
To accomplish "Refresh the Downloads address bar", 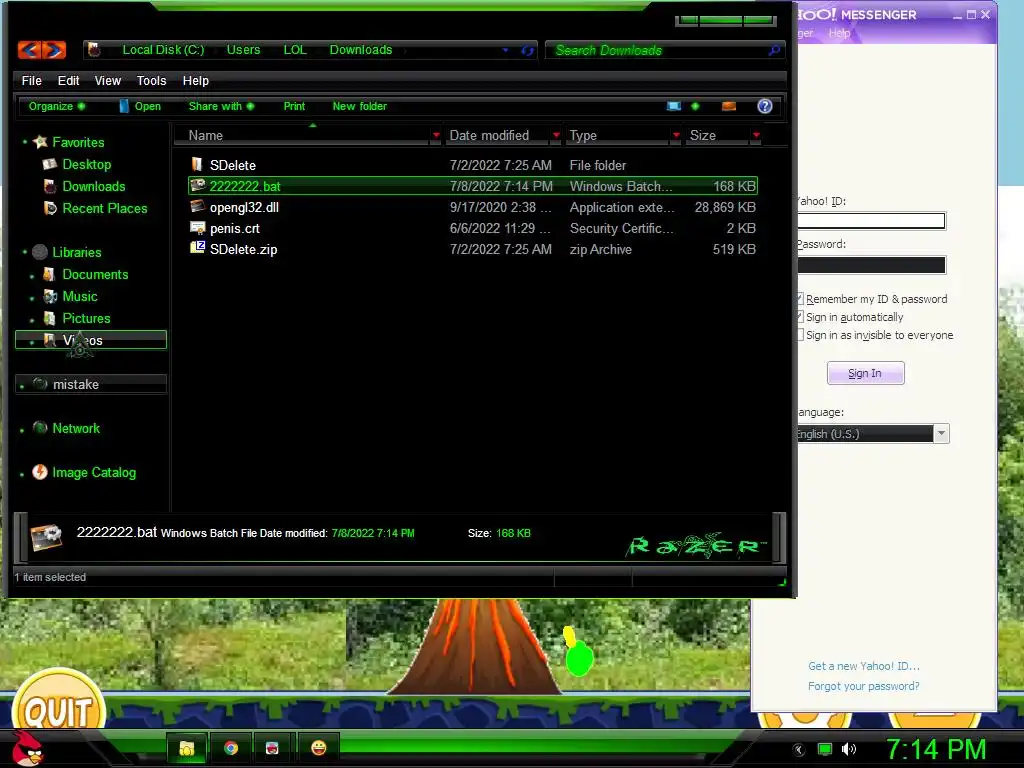I will coord(527,50).
